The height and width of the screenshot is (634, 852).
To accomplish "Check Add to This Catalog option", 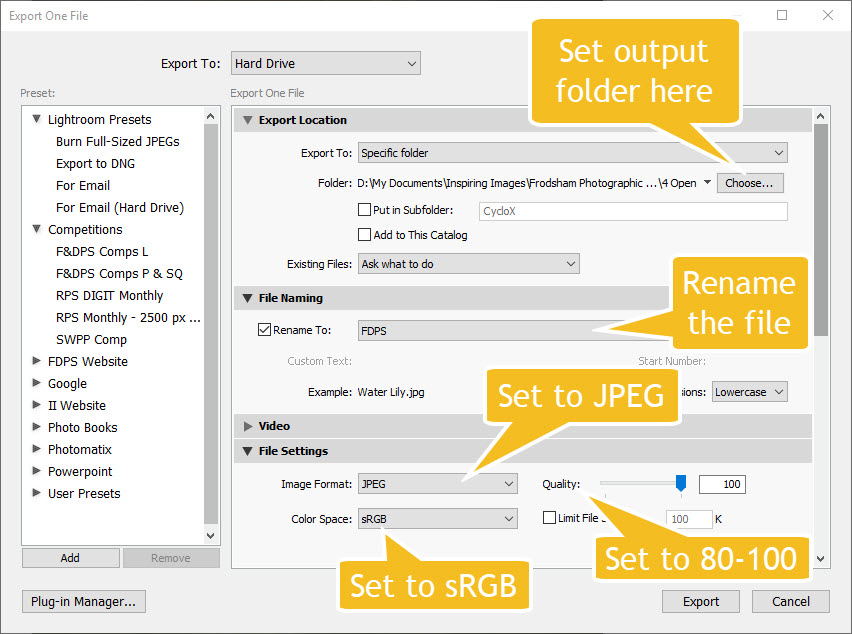I will pos(365,235).
